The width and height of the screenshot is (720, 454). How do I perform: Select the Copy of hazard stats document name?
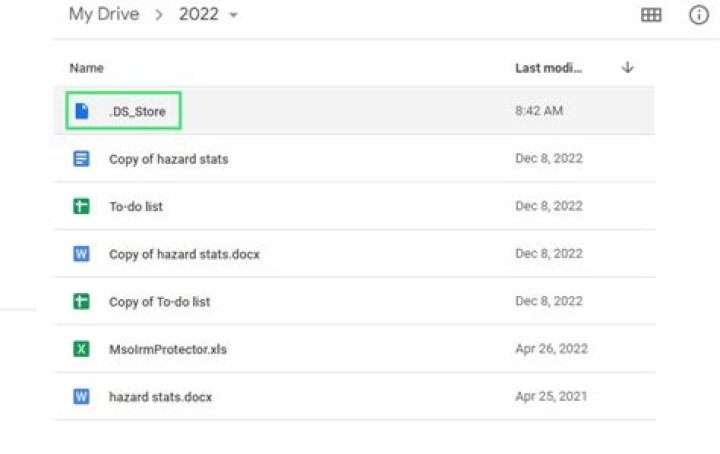pos(168,159)
